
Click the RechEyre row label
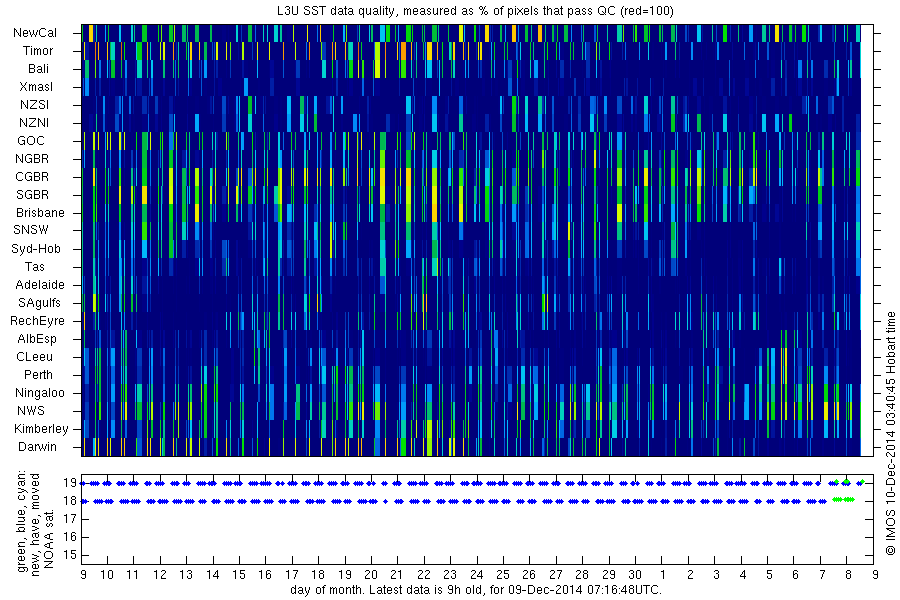(37, 321)
